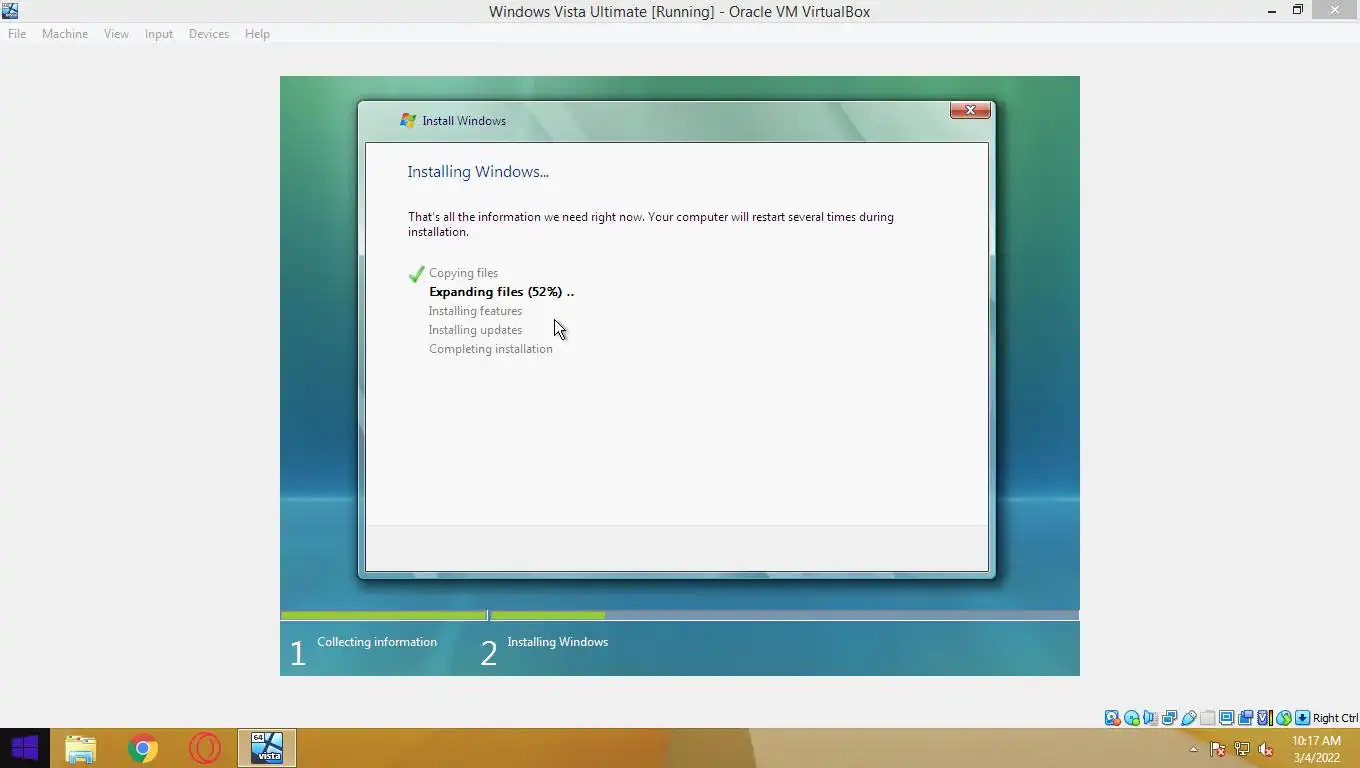The width and height of the screenshot is (1360, 768).
Task: Launch Google Chrome from the taskbar
Action: tap(143, 748)
